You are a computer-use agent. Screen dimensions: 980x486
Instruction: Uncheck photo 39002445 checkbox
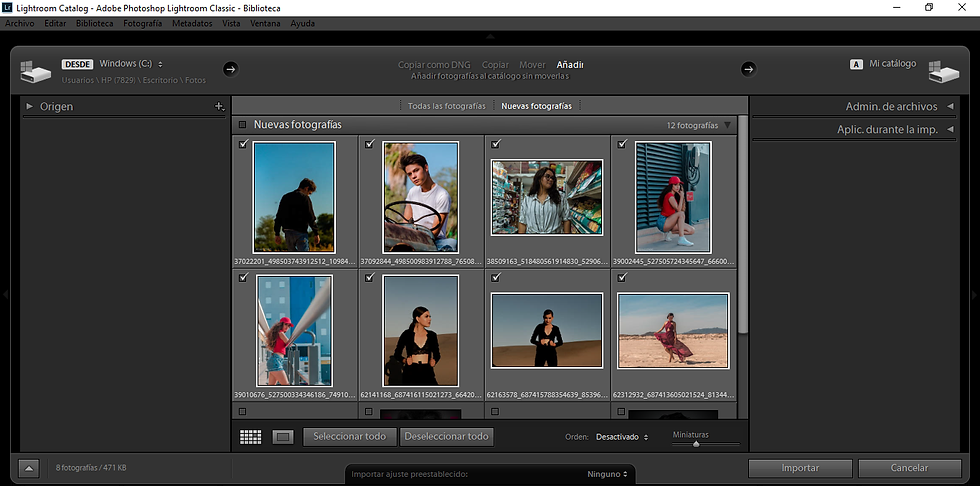[622, 144]
